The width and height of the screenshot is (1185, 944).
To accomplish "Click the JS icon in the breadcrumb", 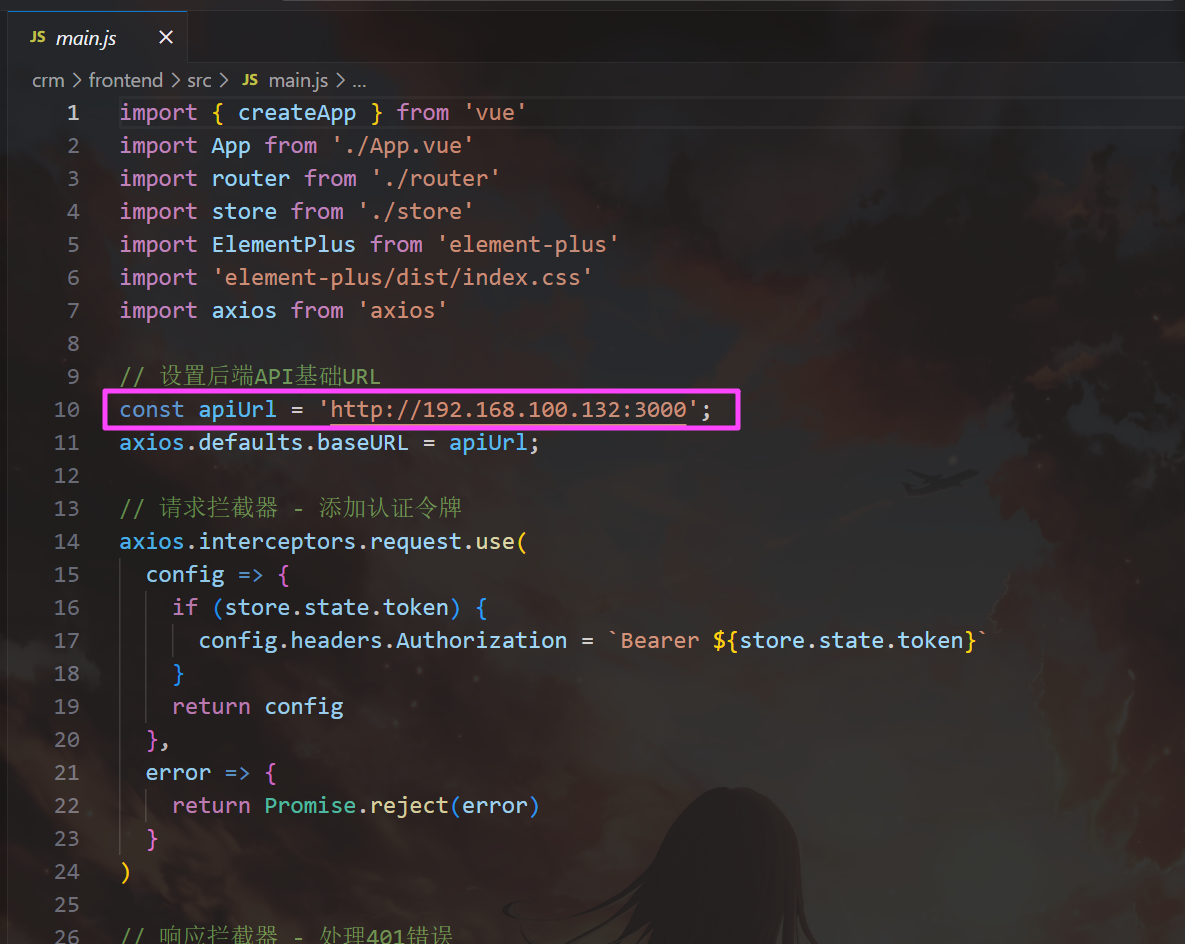I will (250, 80).
